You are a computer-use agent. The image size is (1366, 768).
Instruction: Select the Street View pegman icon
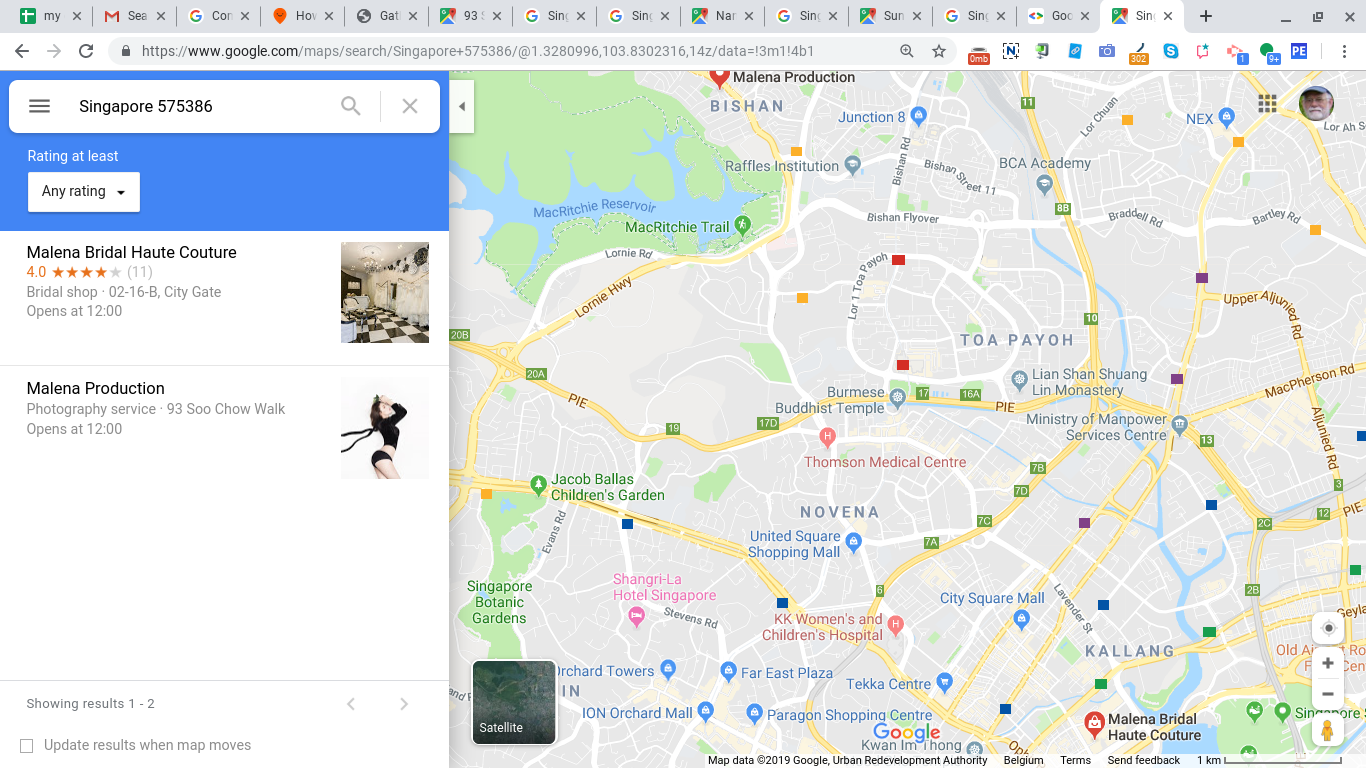click(1328, 731)
